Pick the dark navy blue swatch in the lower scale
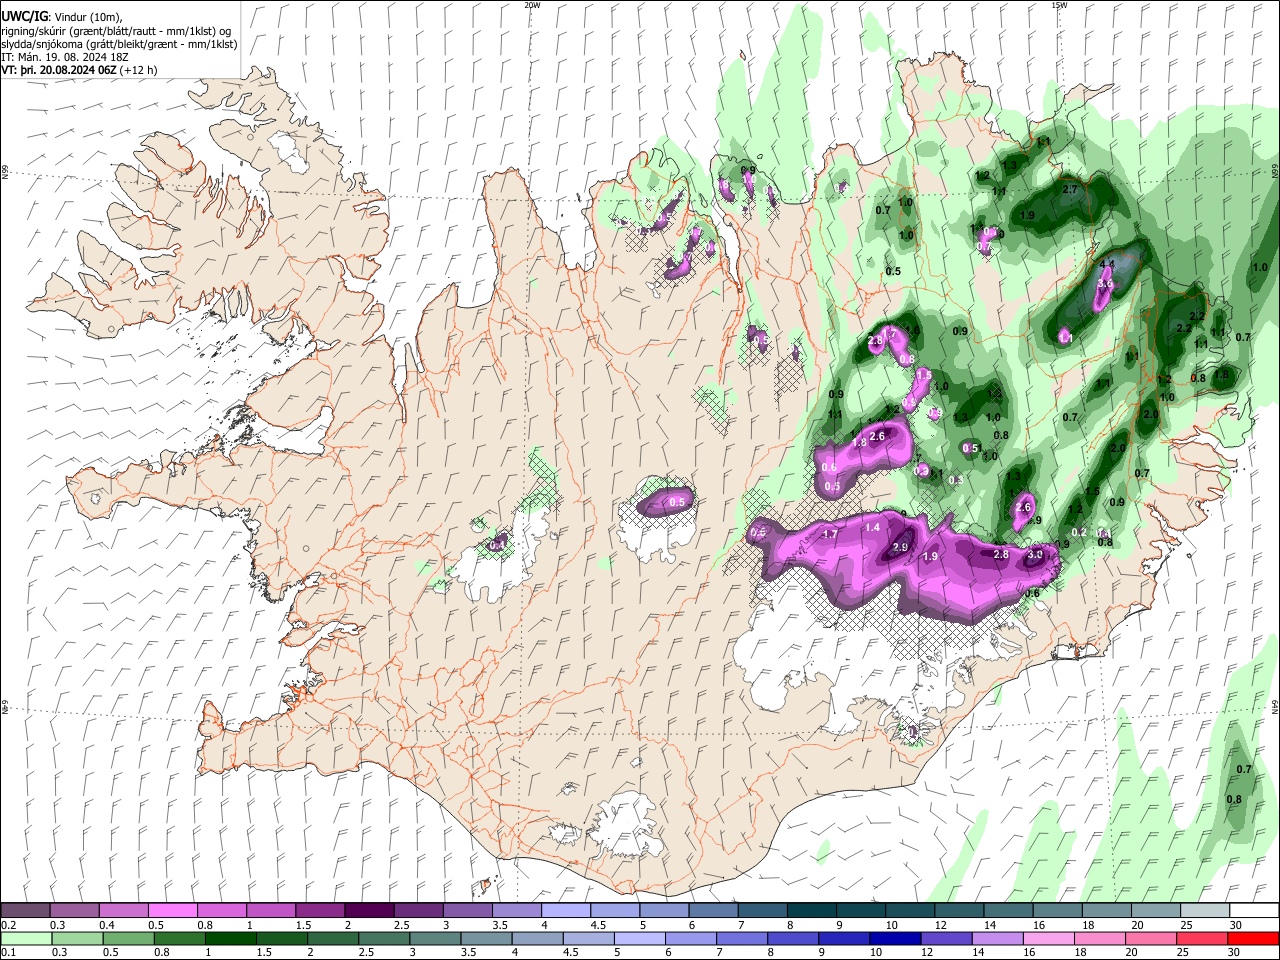Viewport: 1280px width, 960px height. point(894,938)
